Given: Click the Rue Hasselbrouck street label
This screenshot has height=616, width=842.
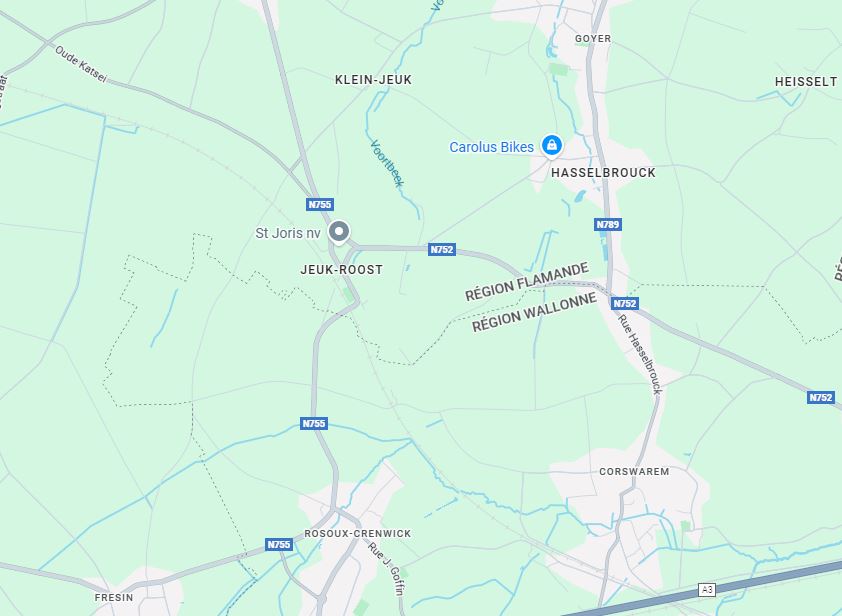Looking at the screenshot, I should pyautogui.click(x=640, y=355).
